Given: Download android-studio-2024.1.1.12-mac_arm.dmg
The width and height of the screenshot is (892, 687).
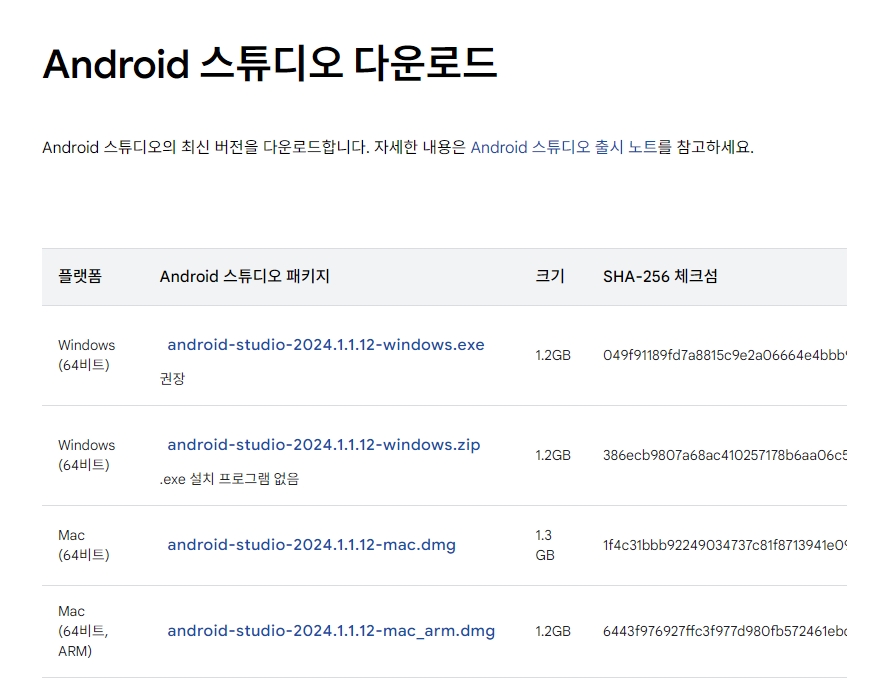Looking at the screenshot, I should [x=331, y=631].
